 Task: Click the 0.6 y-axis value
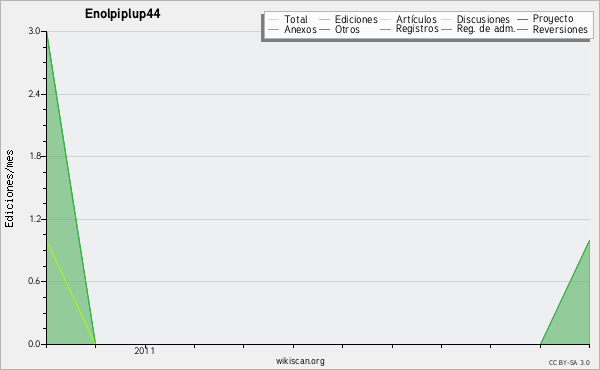click(34, 281)
